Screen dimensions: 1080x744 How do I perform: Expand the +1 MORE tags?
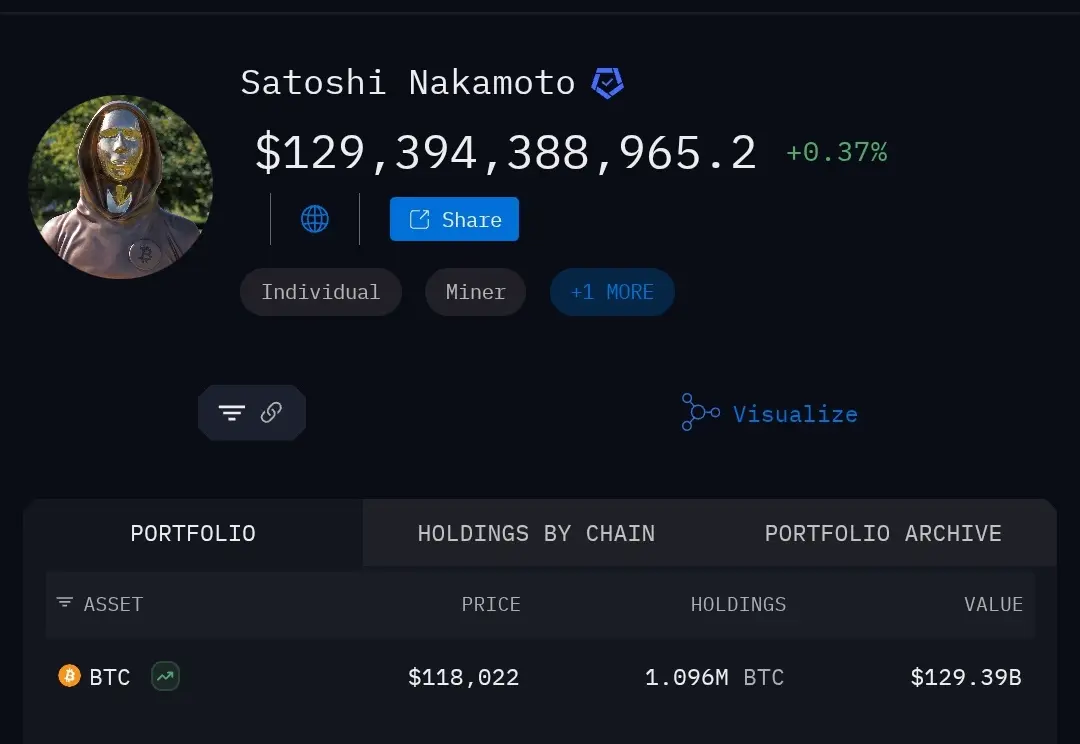(x=612, y=292)
